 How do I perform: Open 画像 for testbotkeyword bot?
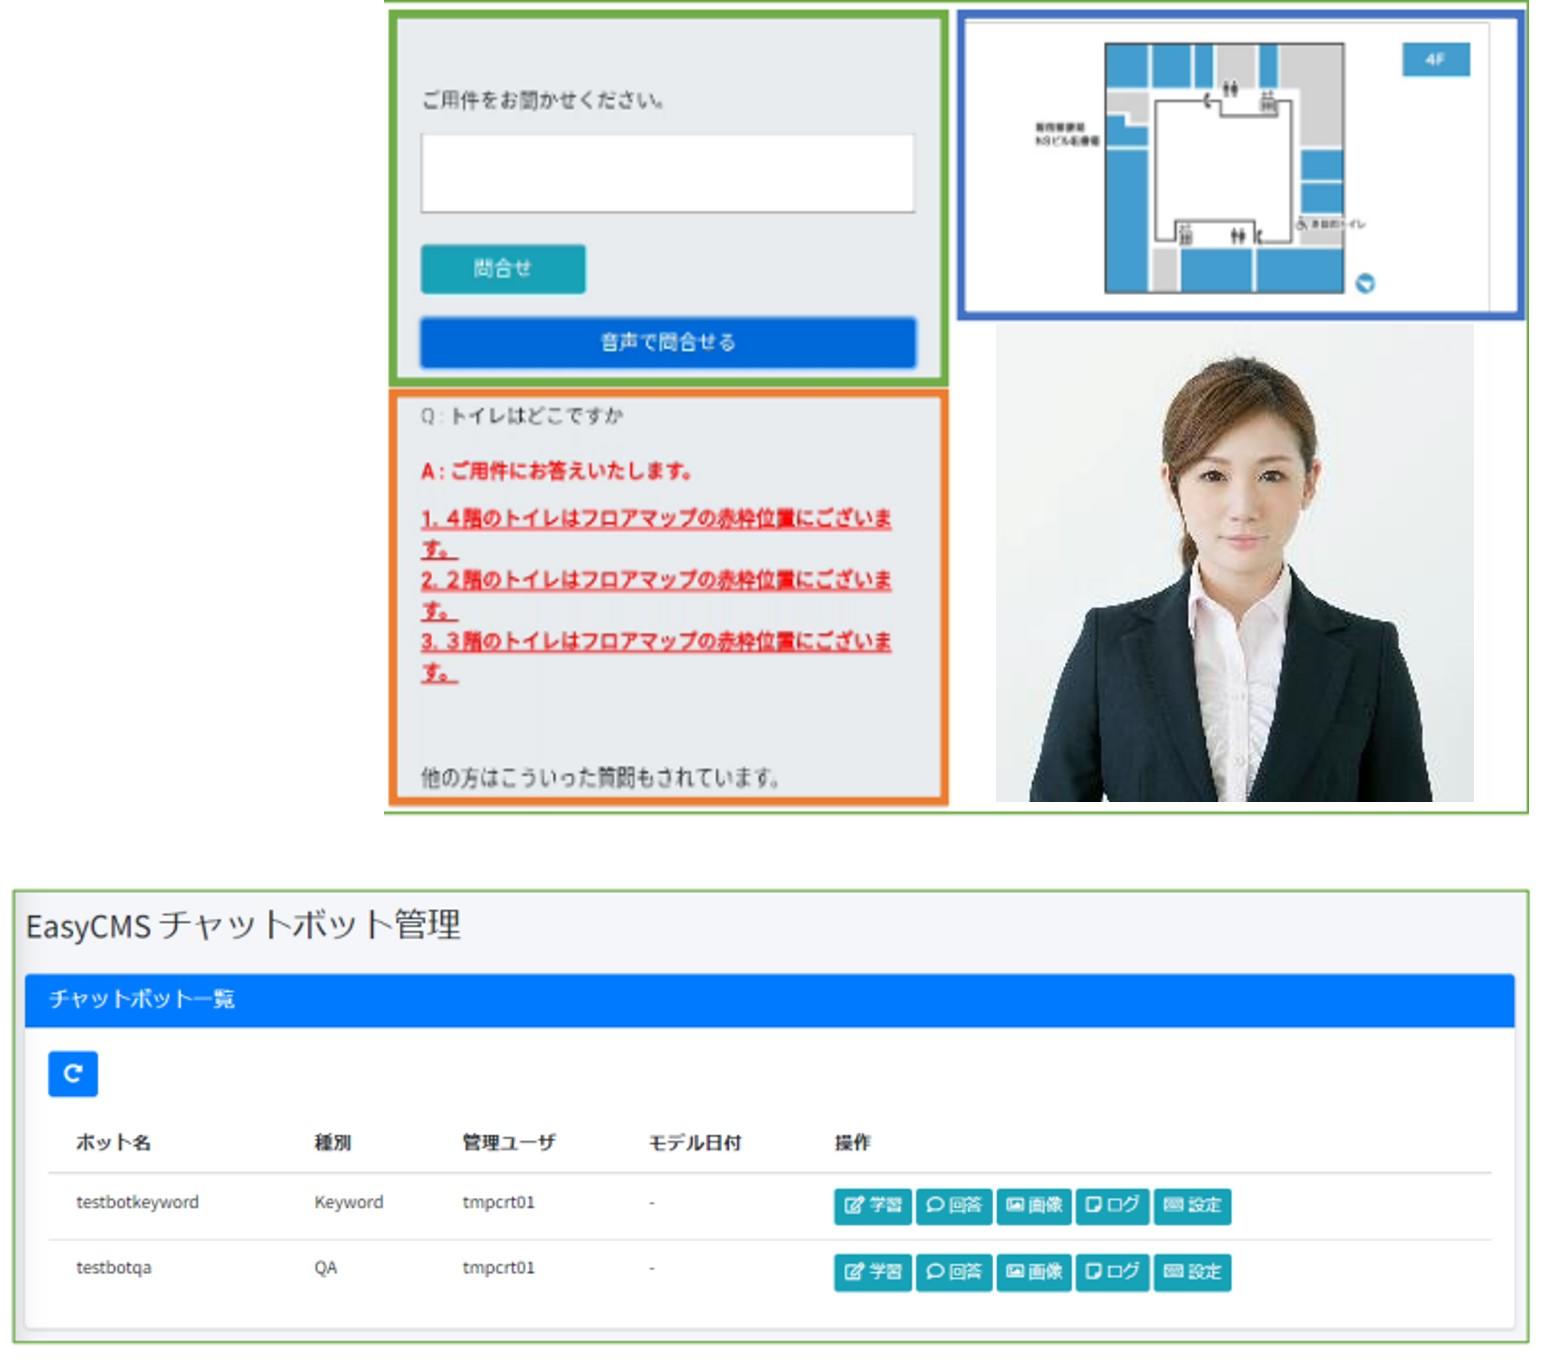(x=1034, y=1206)
